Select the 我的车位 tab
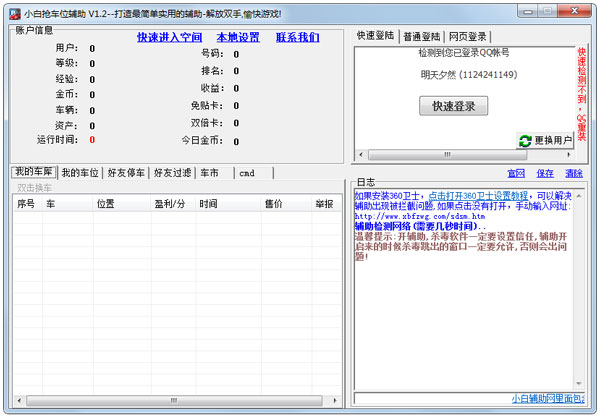The height and width of the screenshot is (416, 600). (80, 173)
